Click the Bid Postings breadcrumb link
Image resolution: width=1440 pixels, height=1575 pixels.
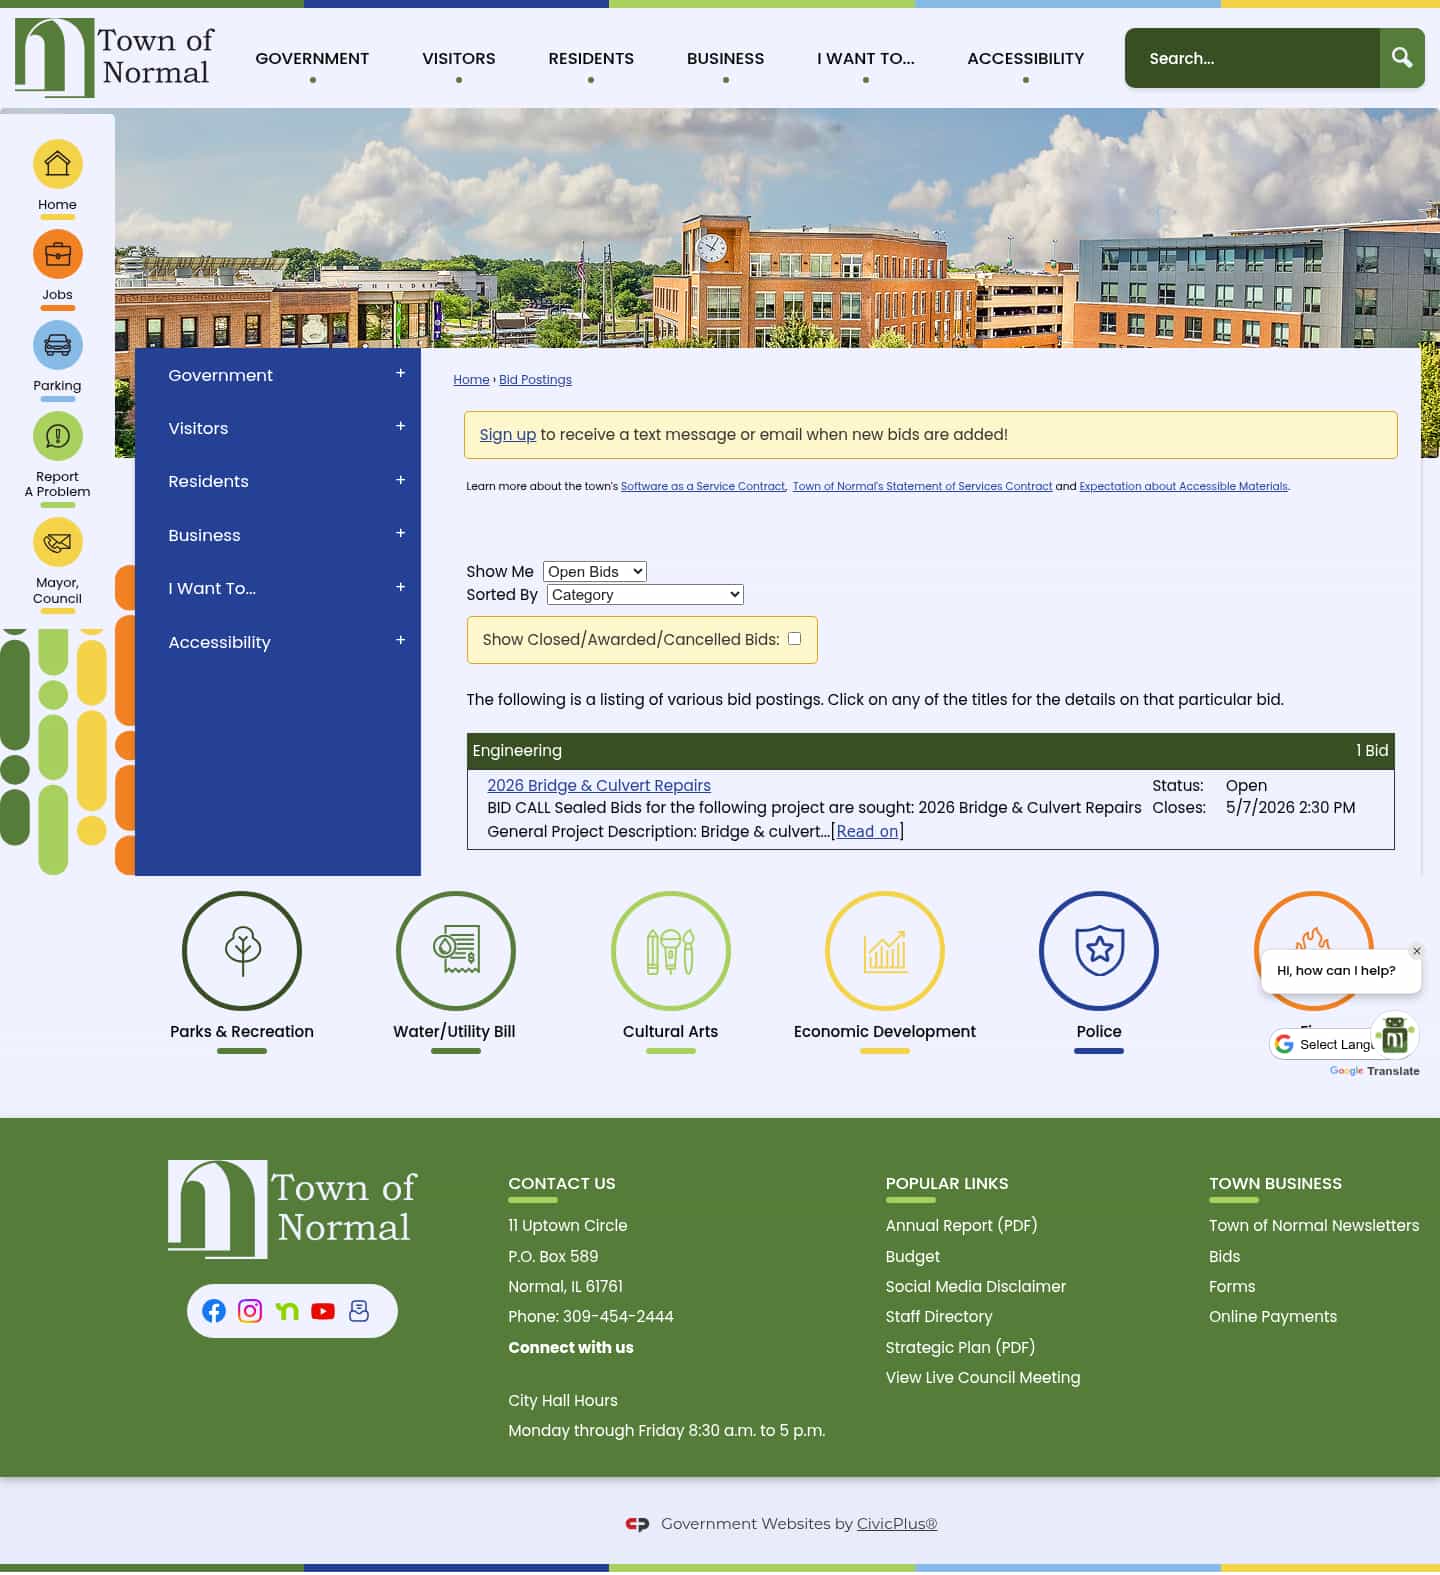pos(535,380)
